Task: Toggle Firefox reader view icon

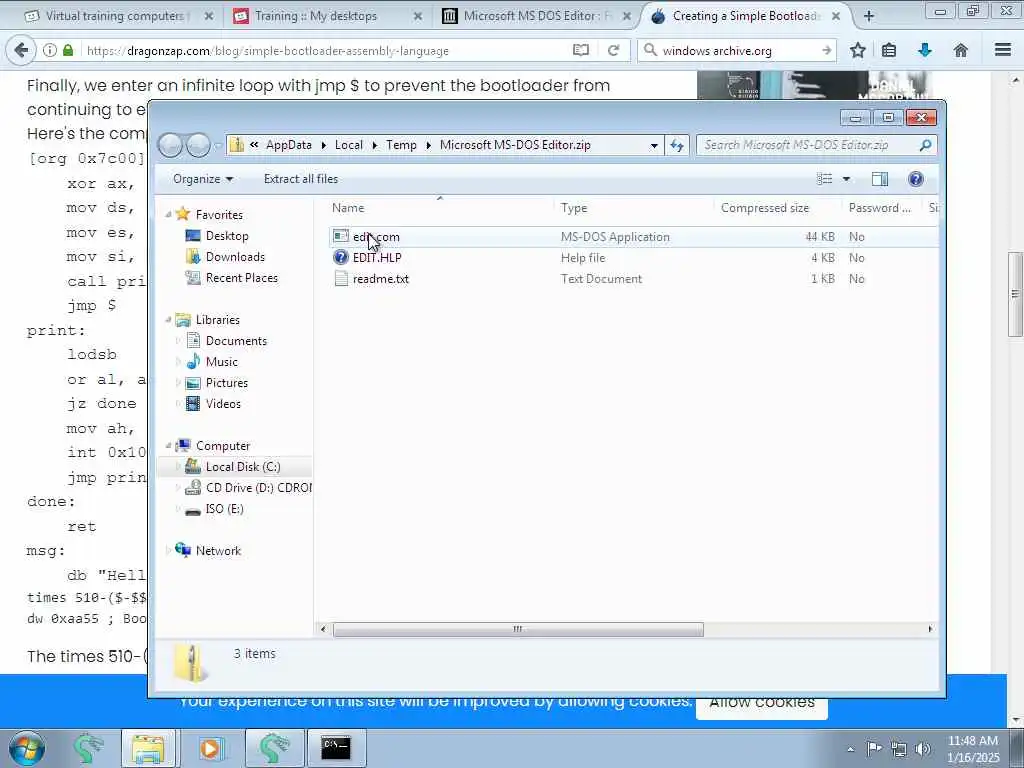Action: [581, 50]
